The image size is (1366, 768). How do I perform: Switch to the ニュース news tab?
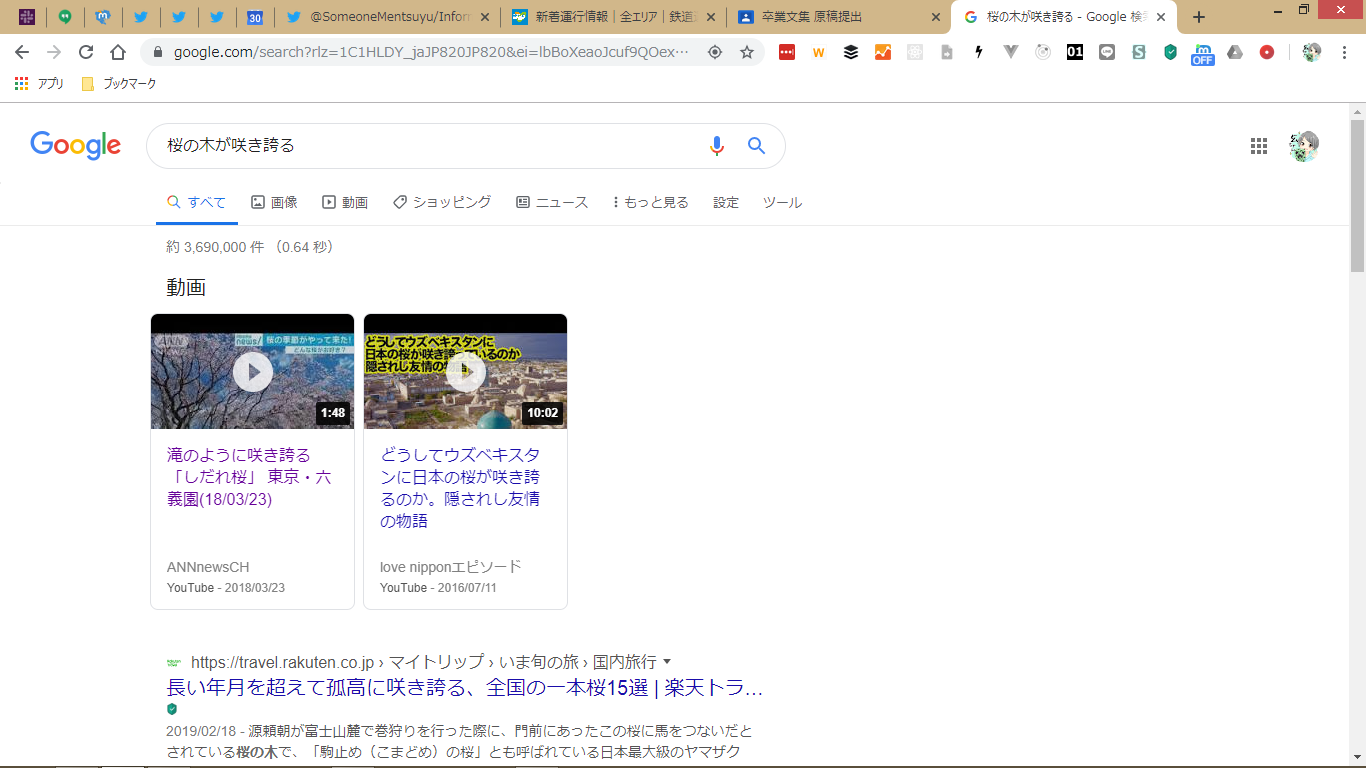click(x=552, y=202)
